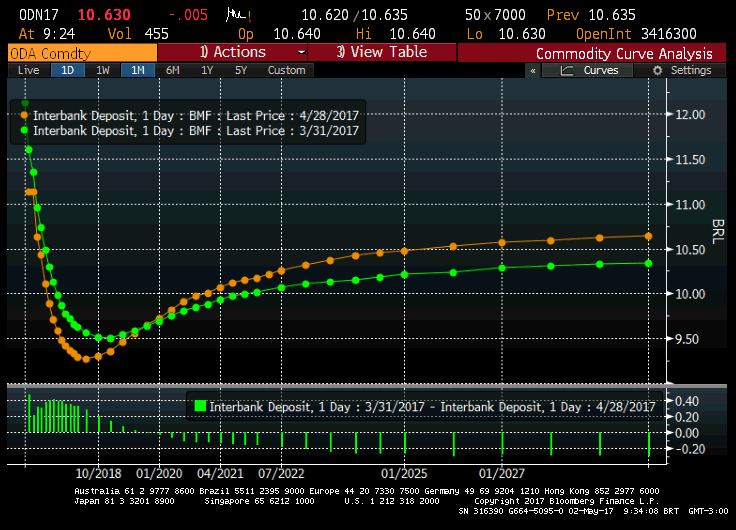The image size is (736, 530).
Task: Click green marker for 3/31/2017 series
Action: [24, 130]
